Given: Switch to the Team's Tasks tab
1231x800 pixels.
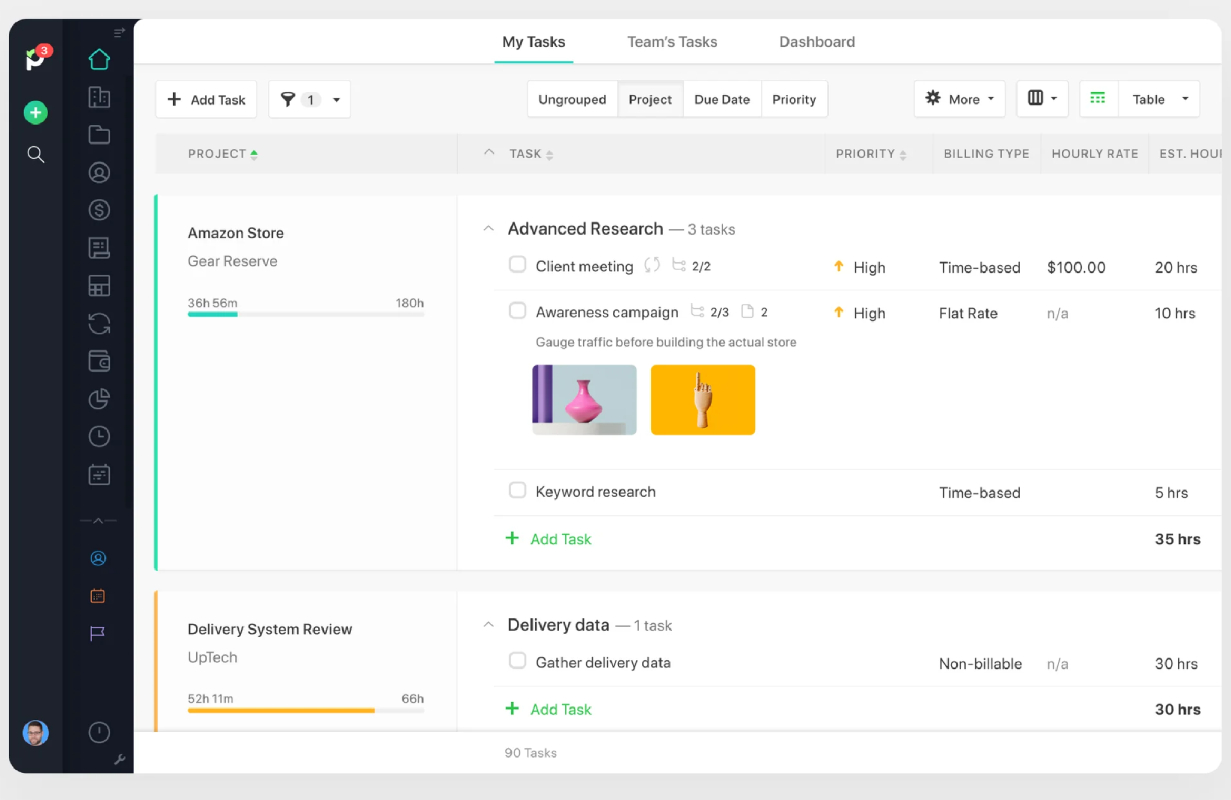Looking at the screenshot, I should pos(672,42).
